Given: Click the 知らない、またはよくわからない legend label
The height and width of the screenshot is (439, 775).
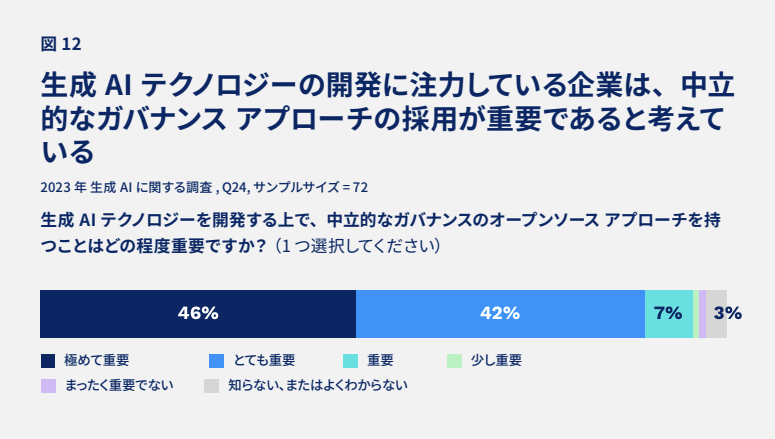Looking at the screenshot, I should click(318, 386).
